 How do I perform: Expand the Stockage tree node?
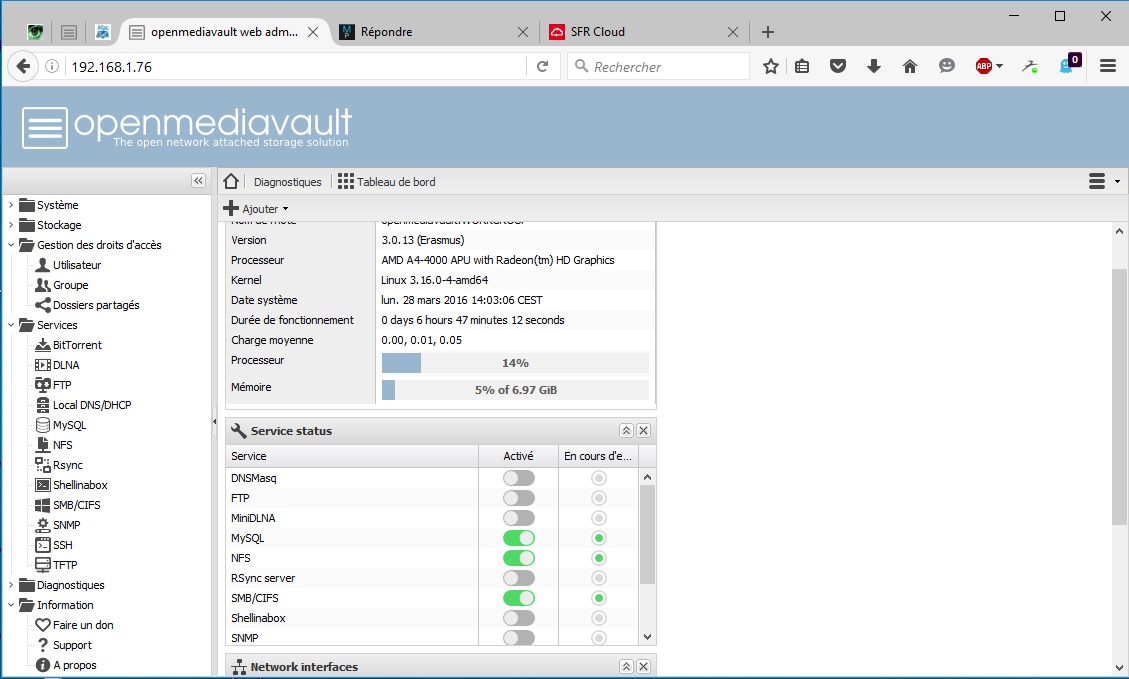[x=11, y=225]
